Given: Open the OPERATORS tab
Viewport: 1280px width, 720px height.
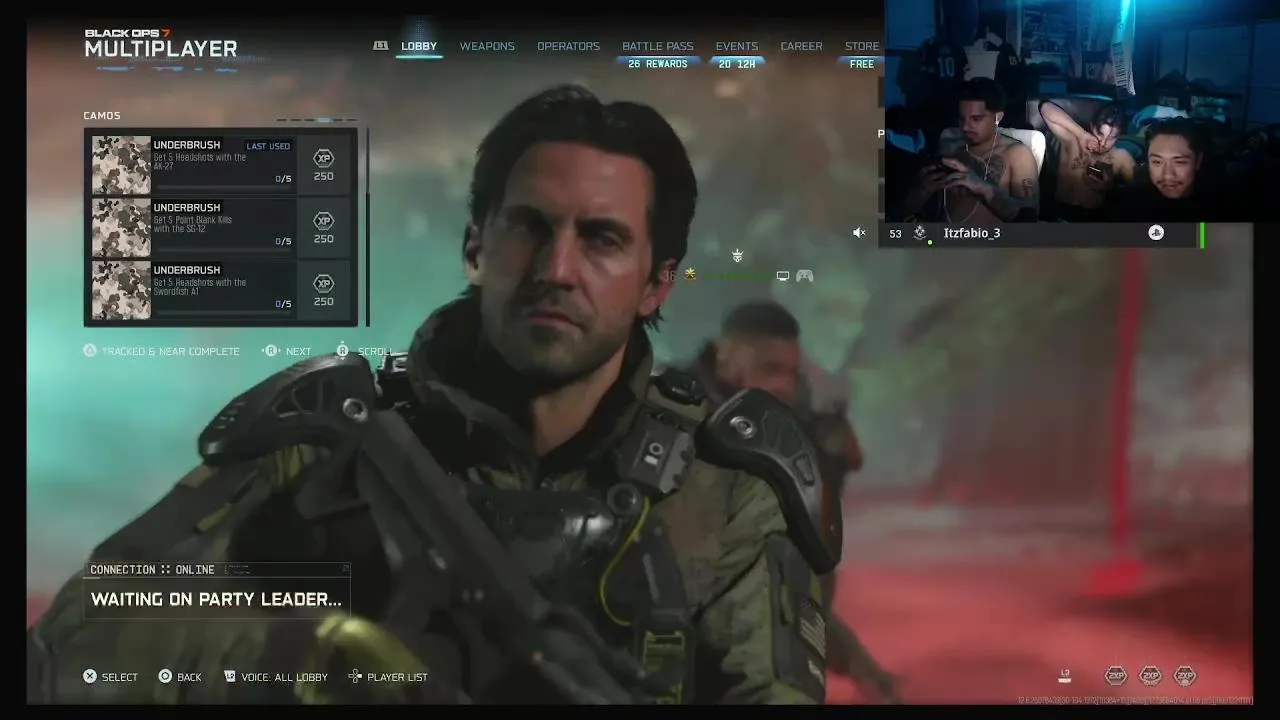Looking at the screenshot, I should 568,46.
